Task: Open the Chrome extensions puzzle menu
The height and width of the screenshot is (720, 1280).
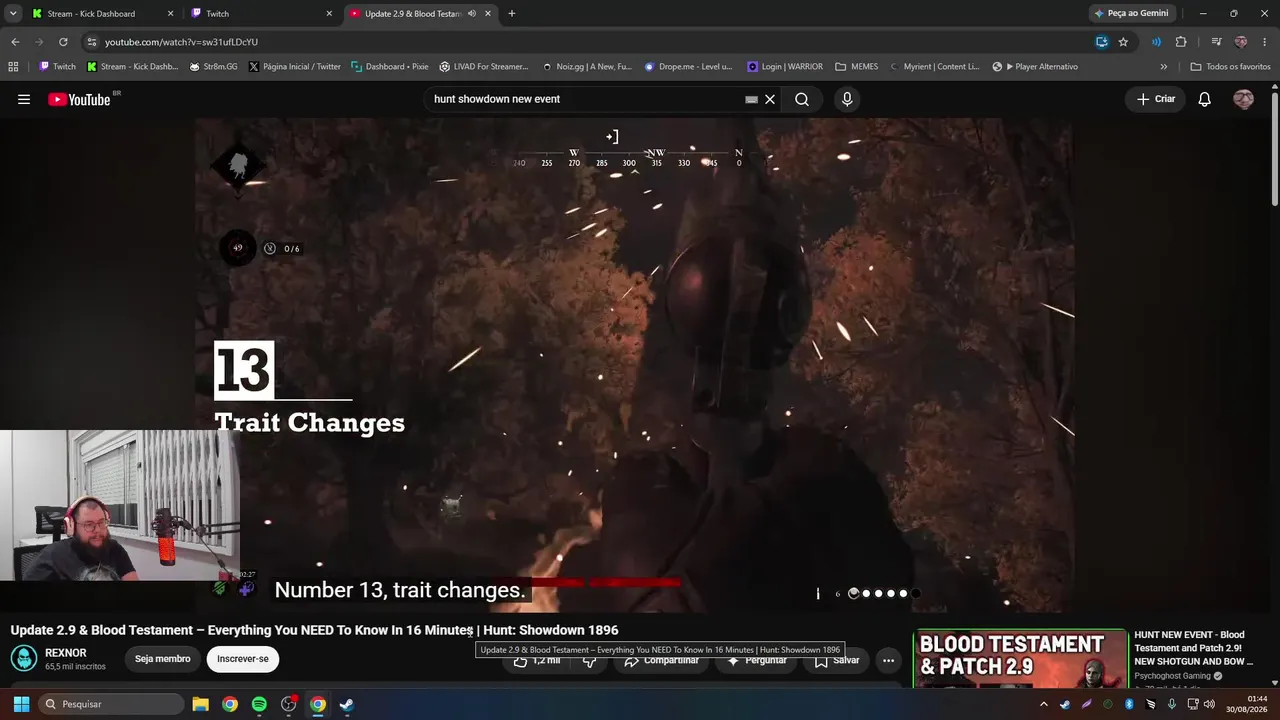Action: tap(1181, 42)
